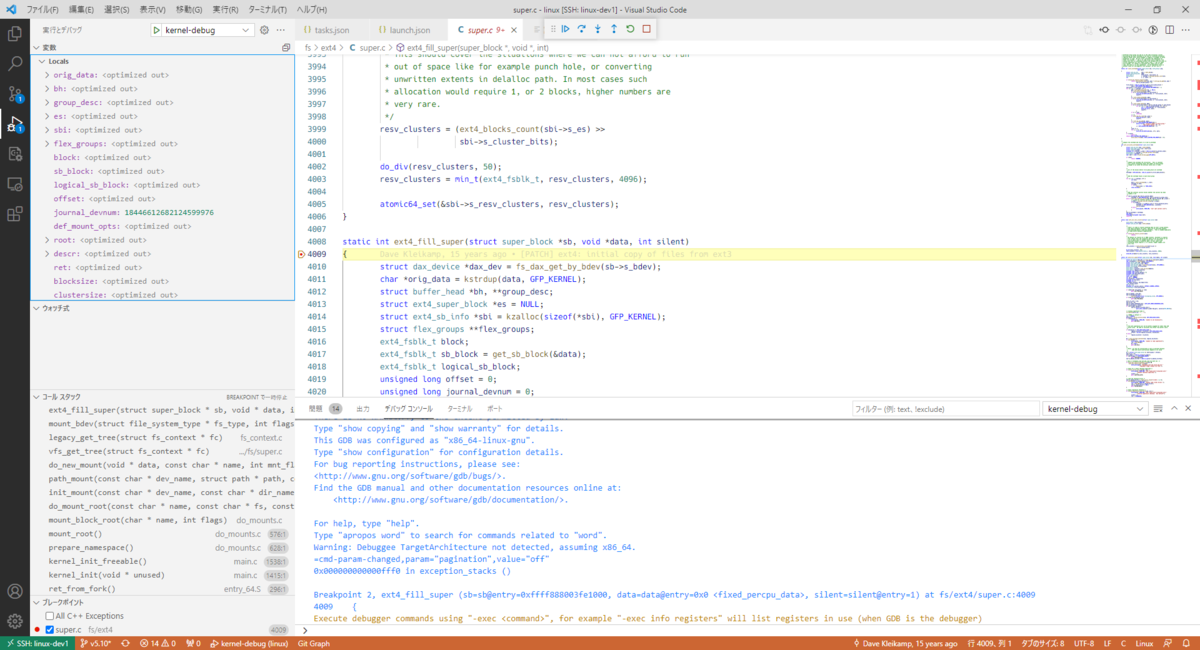Open the Output (出力) panel tab

[x=363, y=409]
